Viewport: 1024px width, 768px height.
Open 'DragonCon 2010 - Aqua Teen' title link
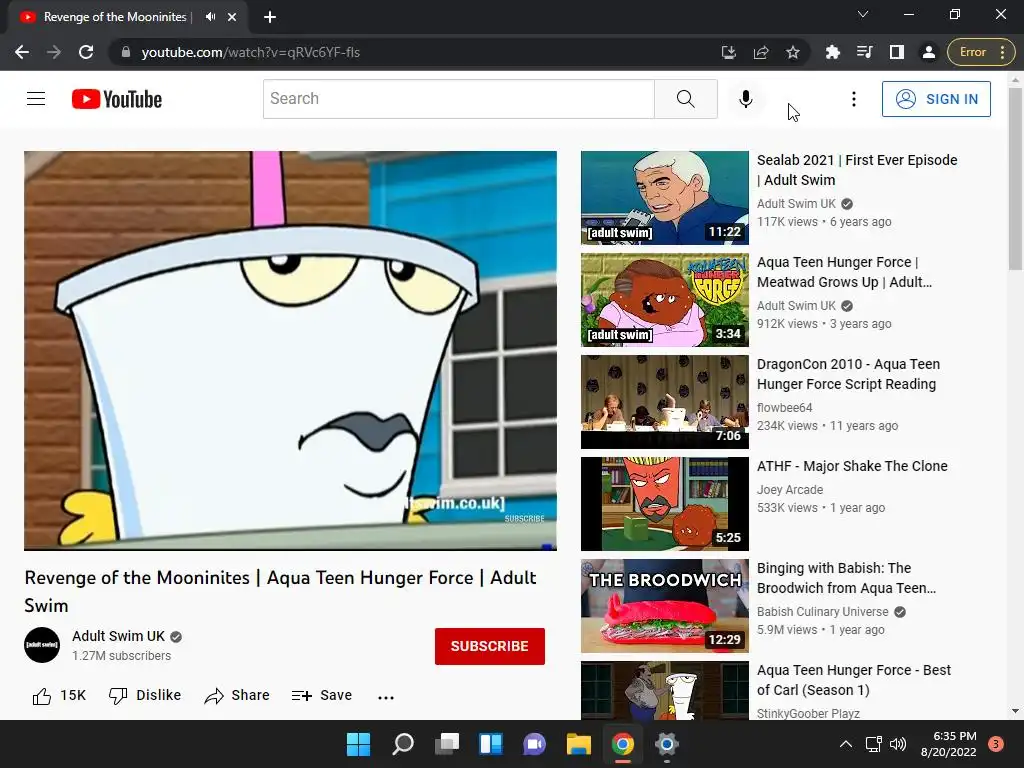tap(848, 374)
